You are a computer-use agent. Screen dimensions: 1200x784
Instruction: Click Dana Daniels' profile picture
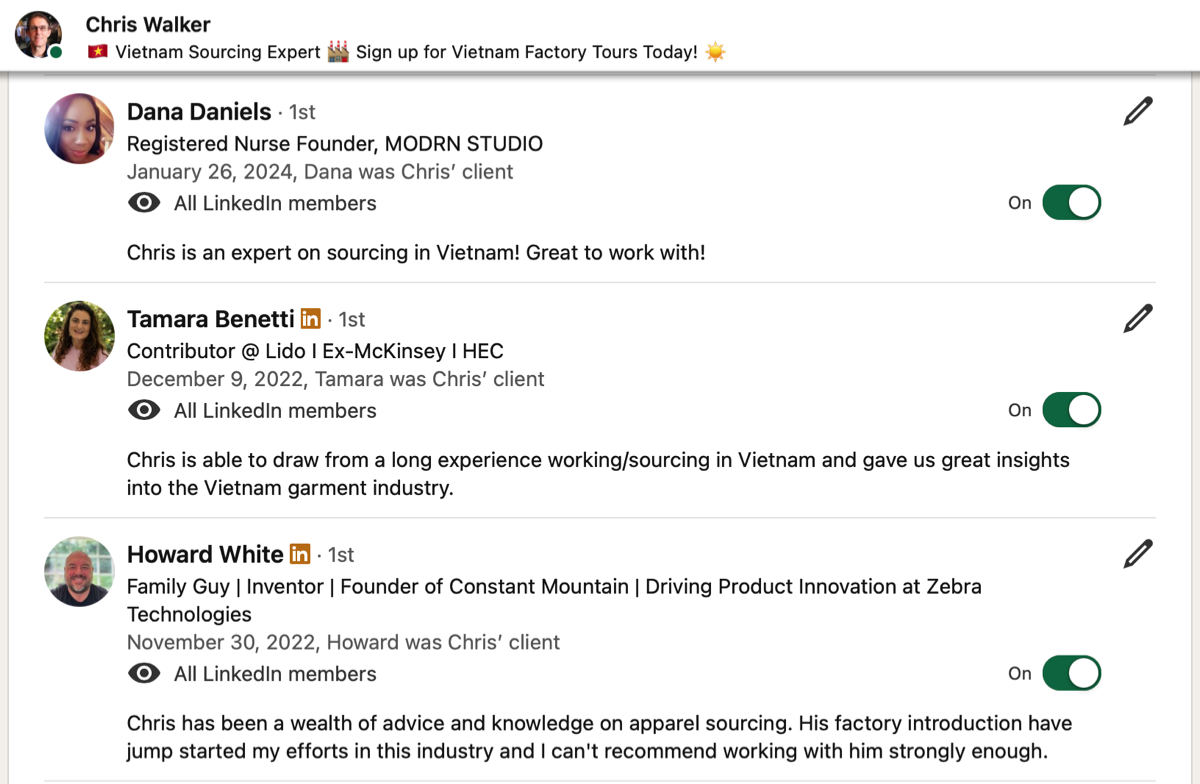[x=80, y=129]
